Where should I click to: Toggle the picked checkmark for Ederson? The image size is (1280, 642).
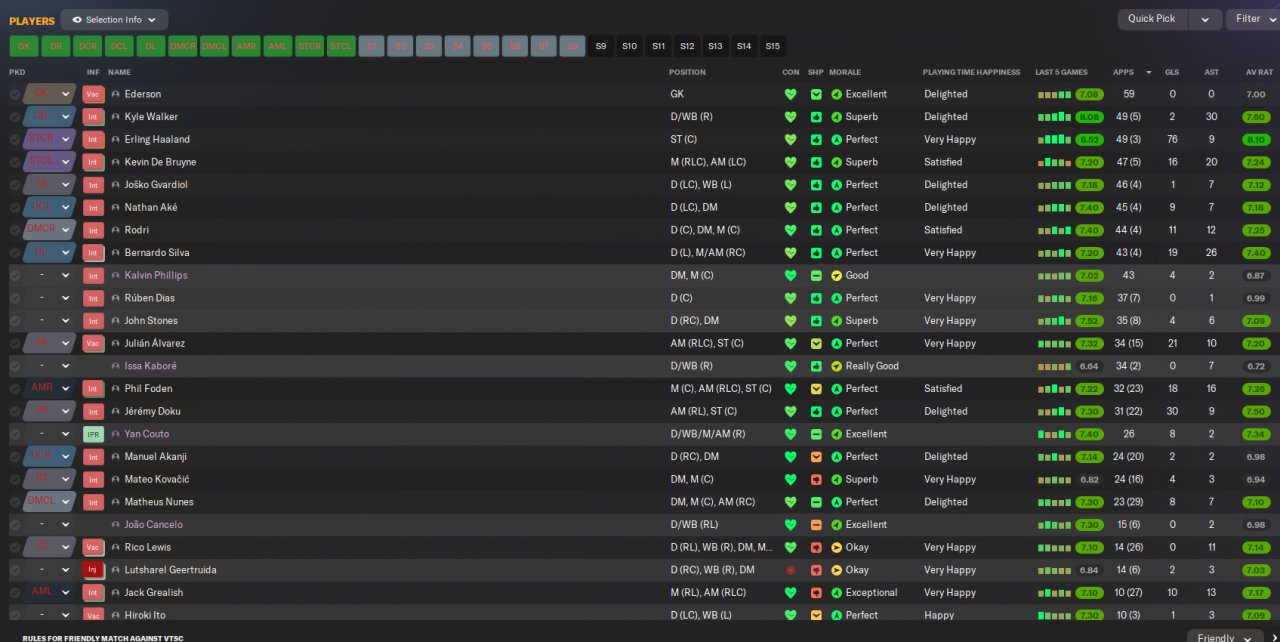[x=15, y=94]
